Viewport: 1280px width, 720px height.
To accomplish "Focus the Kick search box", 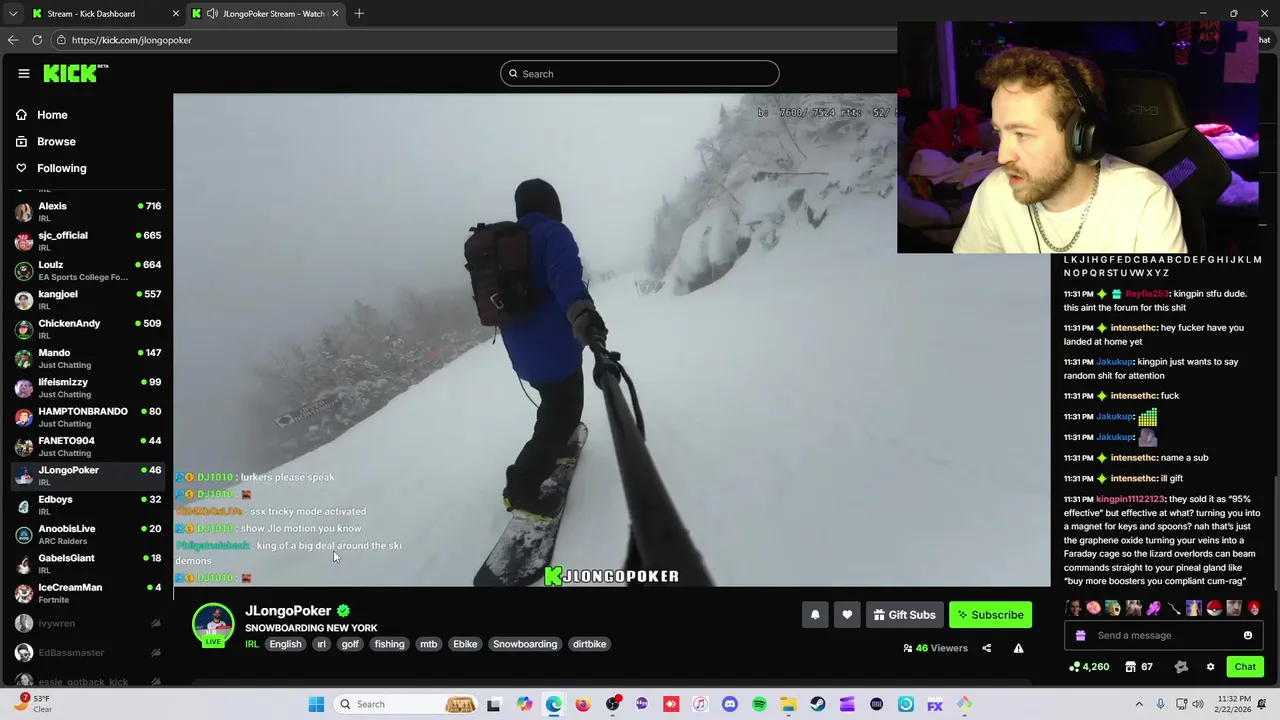I will 640,73.
